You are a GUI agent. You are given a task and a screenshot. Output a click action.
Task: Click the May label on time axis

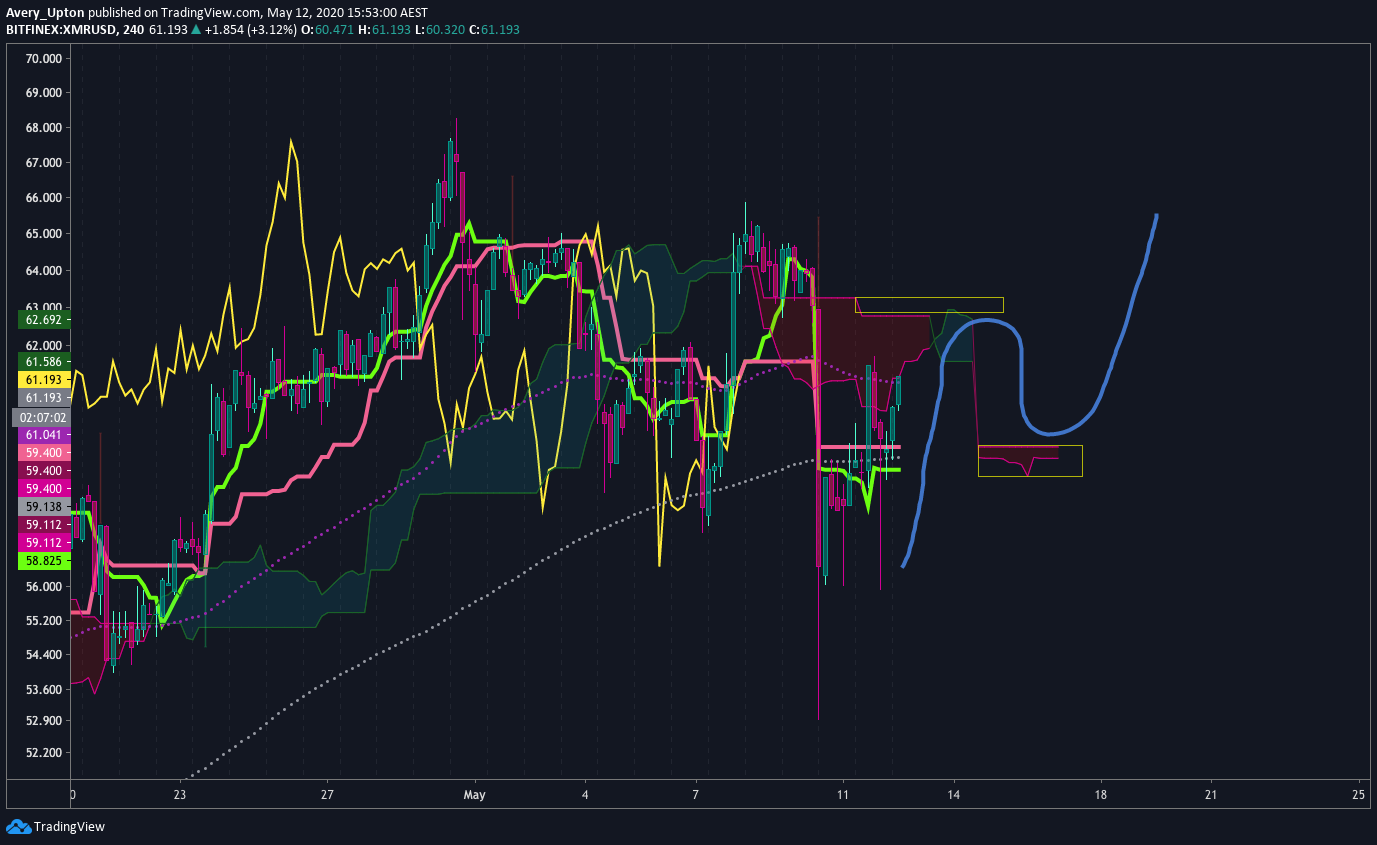tap(474, 796)
